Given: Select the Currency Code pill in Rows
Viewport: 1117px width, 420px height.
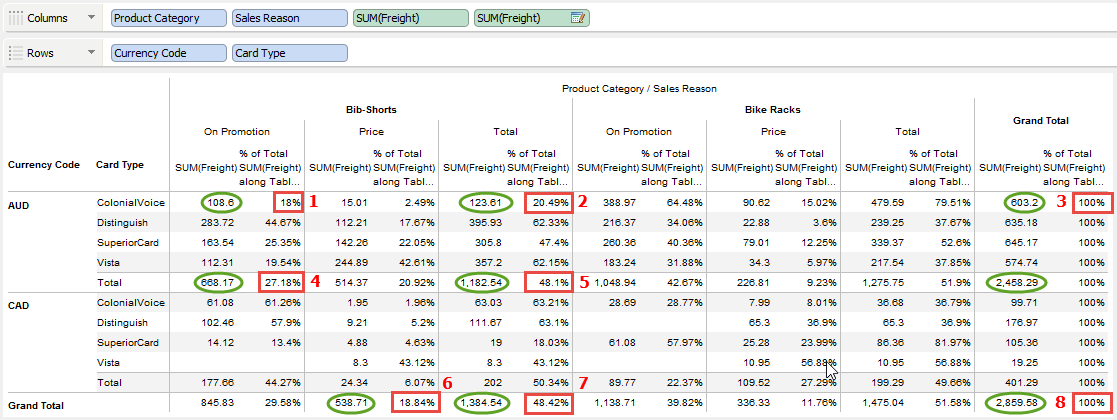Looking at the screenshot, I should (x=168, y=53).
